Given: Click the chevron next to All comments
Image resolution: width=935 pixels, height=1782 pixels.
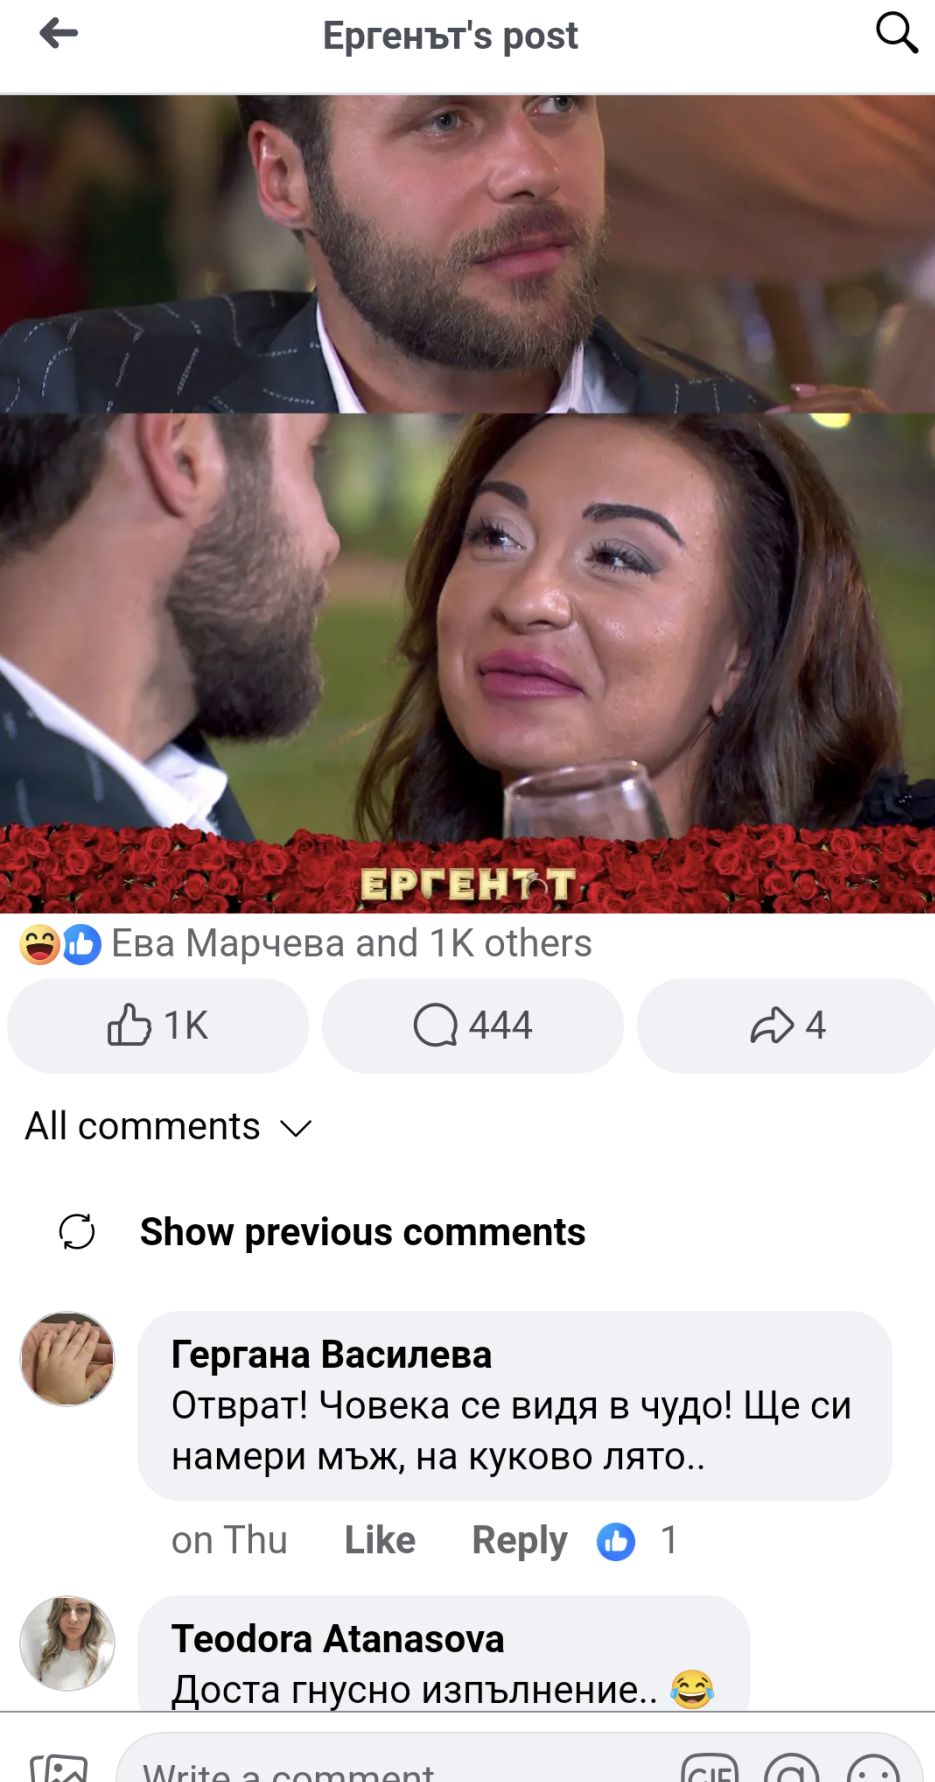Looking at the screenshot, I should click(x=296, y=1129).
